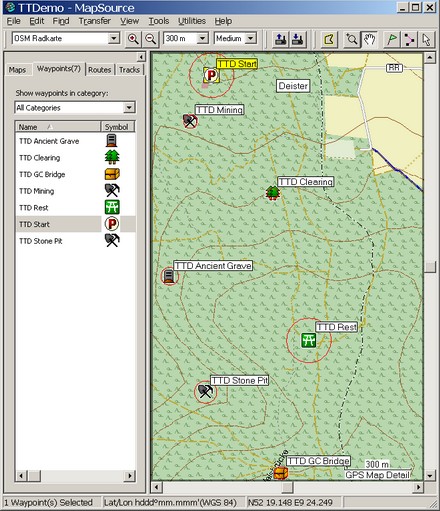Screen dimensions: 440x511
Task: Sort waypoints by Name column header
Action: (58, 127)
